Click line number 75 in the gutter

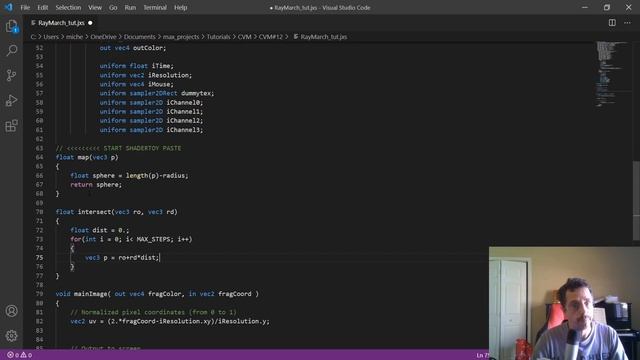point(39,258)
